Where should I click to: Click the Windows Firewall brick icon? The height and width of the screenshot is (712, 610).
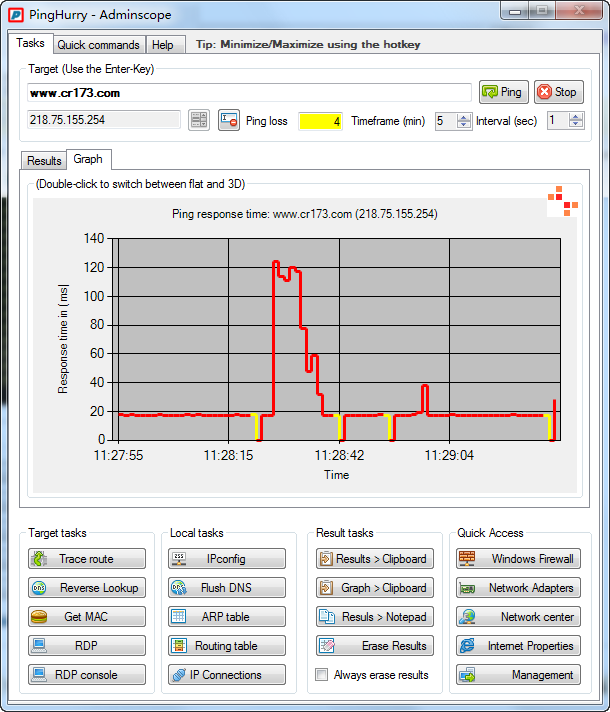click(467, 559)
